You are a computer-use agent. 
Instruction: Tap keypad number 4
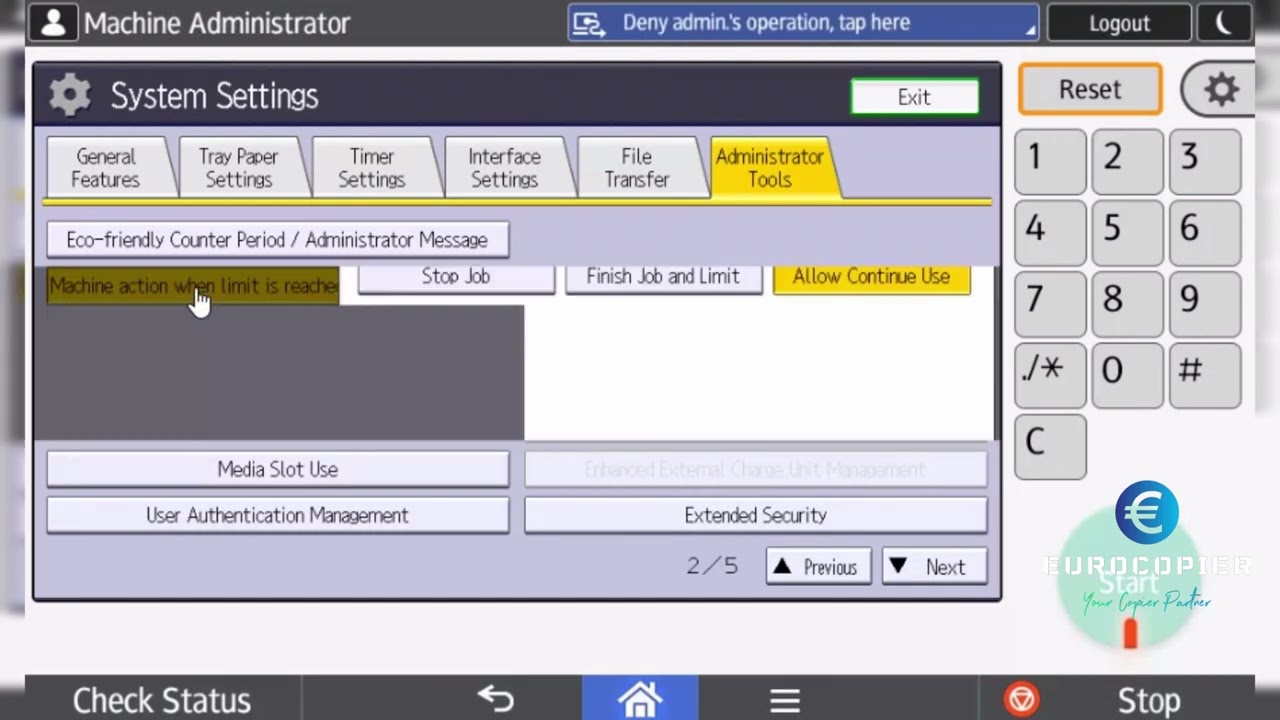[1050, 231]
